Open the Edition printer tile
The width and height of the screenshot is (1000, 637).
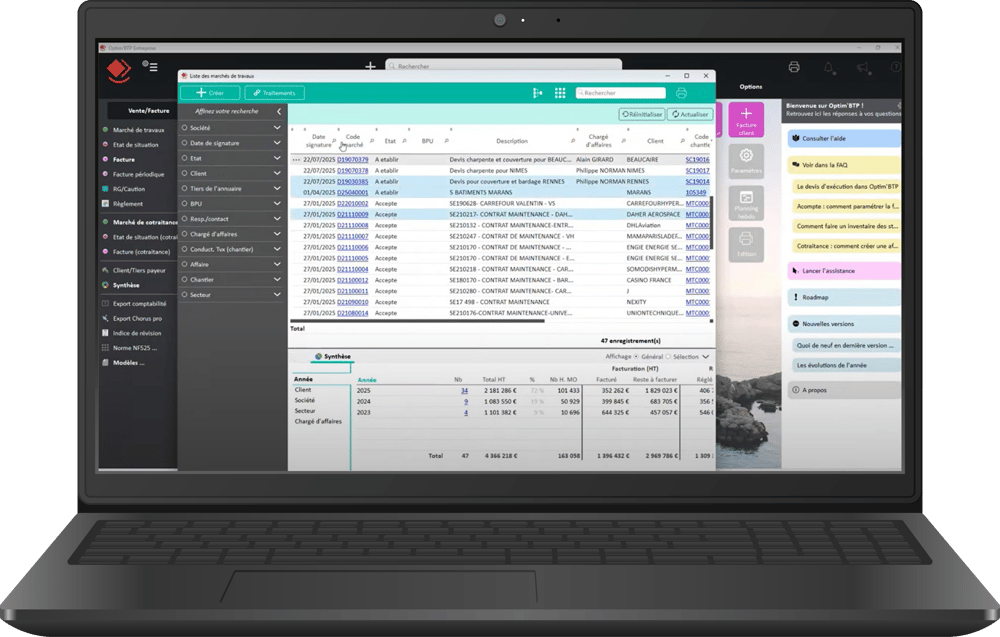(x=746, y=243)
